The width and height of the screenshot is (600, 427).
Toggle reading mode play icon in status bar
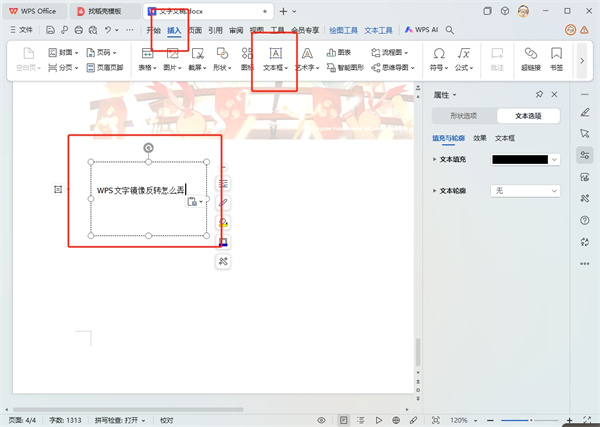coord(378,420)
